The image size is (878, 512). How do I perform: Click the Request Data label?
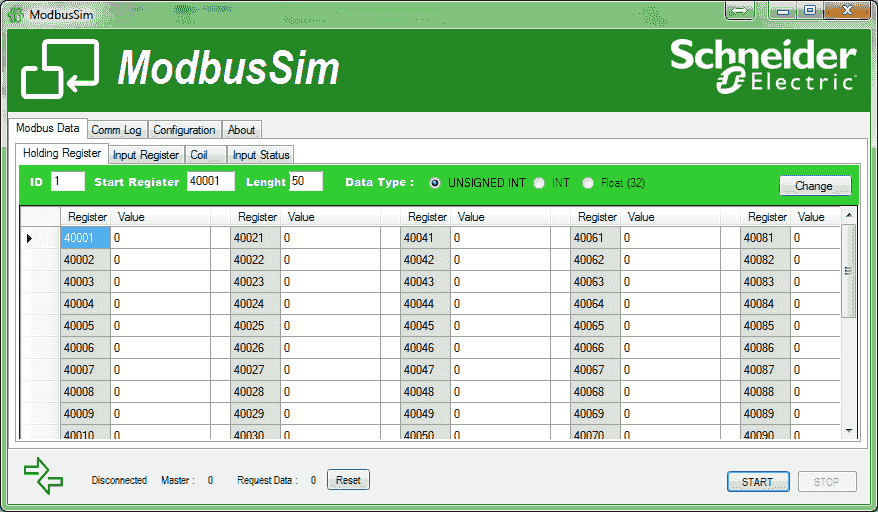pyautogui.click(x=268, y=480)
